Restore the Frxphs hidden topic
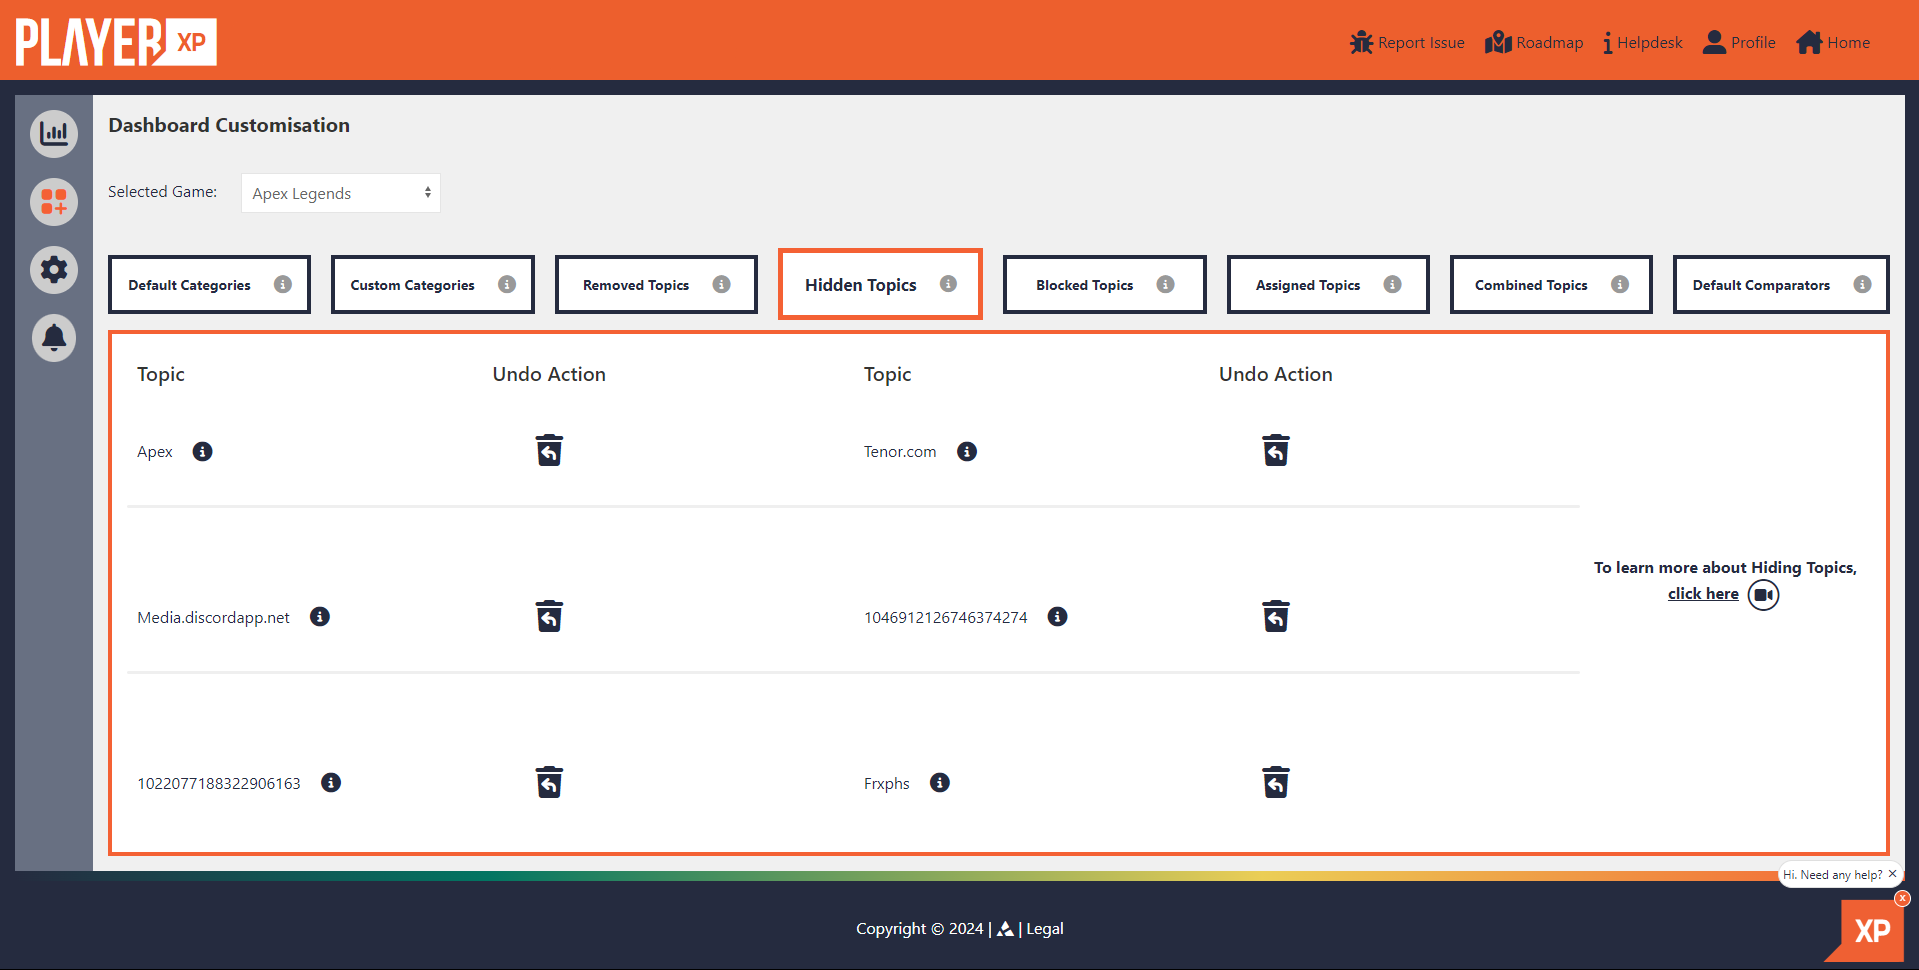The image size is (1919, 970). click(1276, 782)
